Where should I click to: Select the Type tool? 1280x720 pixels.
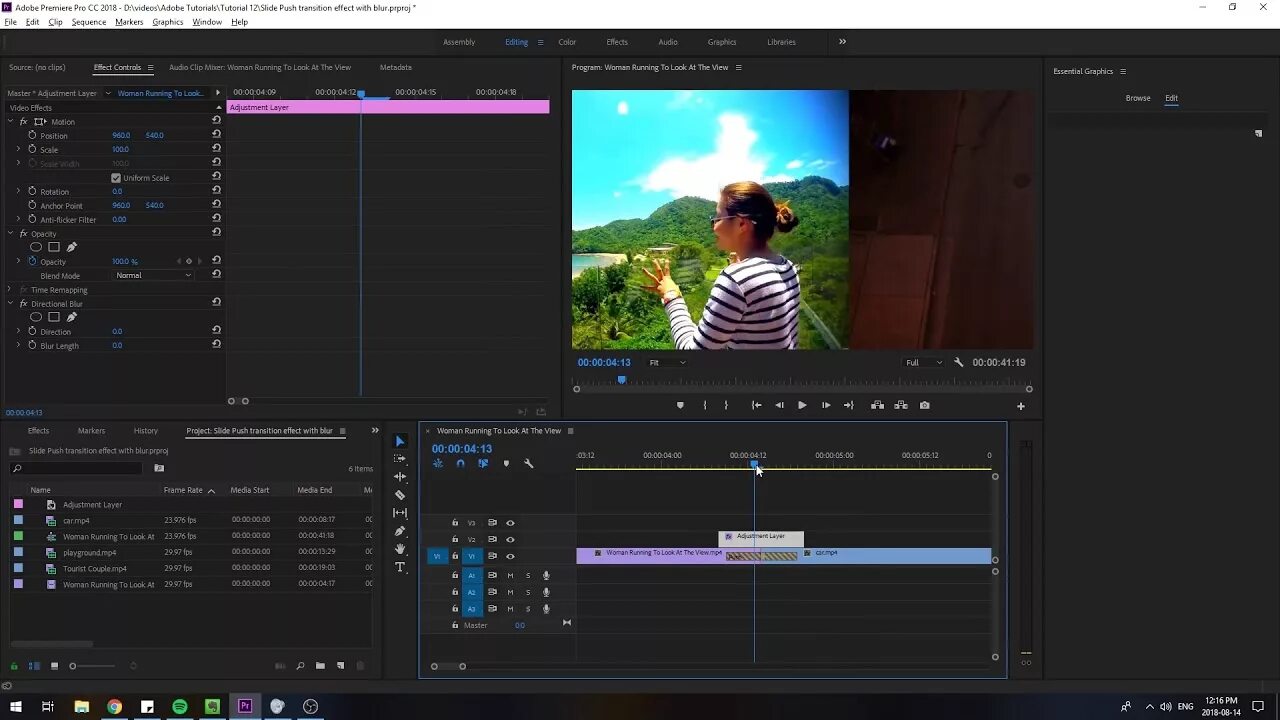(x=400, y=567)
